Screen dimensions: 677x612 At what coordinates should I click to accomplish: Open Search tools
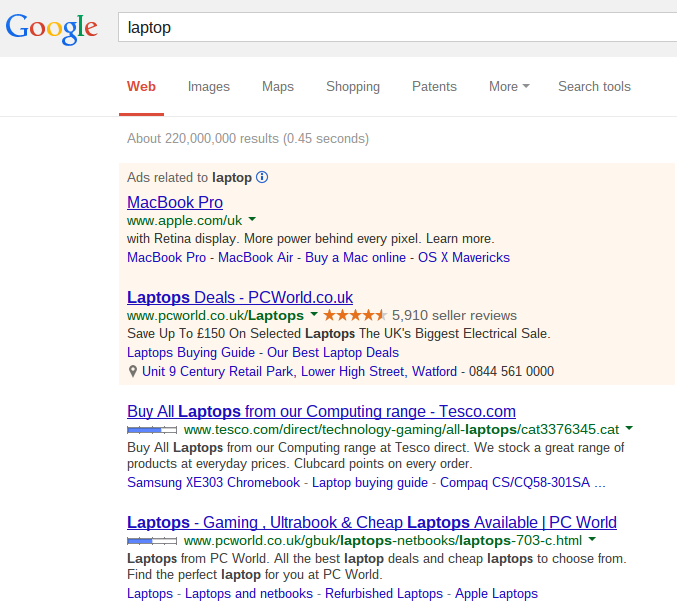click(x=594, y=86)
